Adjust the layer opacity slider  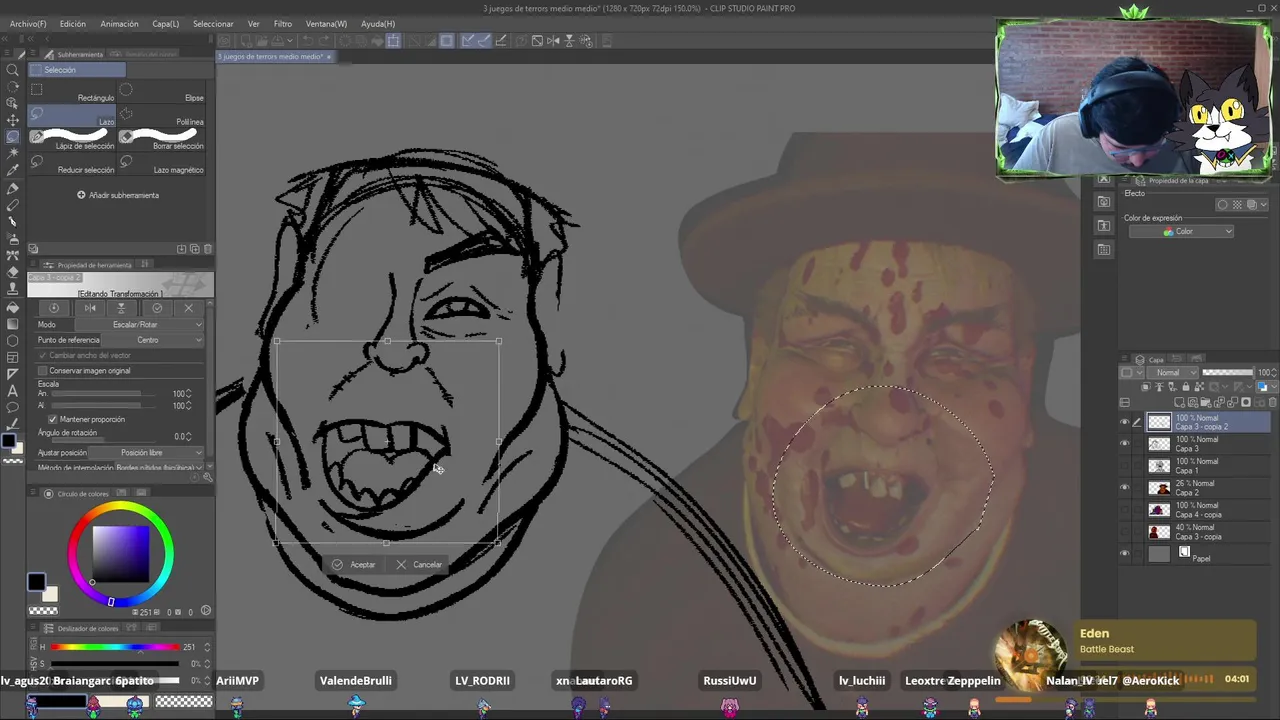(x=1227, y=373)
